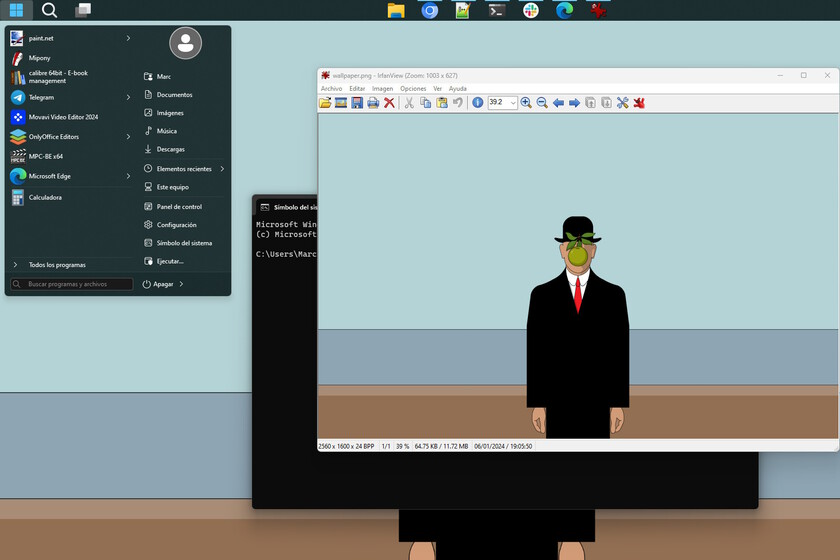Image resolution: width=840 pixels, height=560 pixels.
Task: Expand the Elementos recientes arrow
Action: tap(222, 169)
